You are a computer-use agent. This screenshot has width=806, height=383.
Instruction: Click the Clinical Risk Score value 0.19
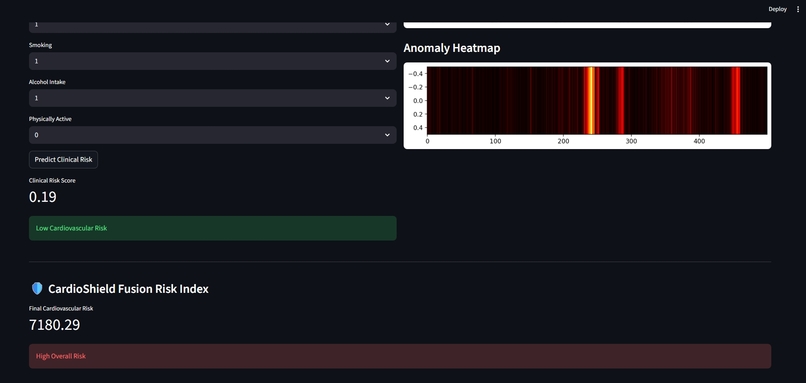click(43, 197)
